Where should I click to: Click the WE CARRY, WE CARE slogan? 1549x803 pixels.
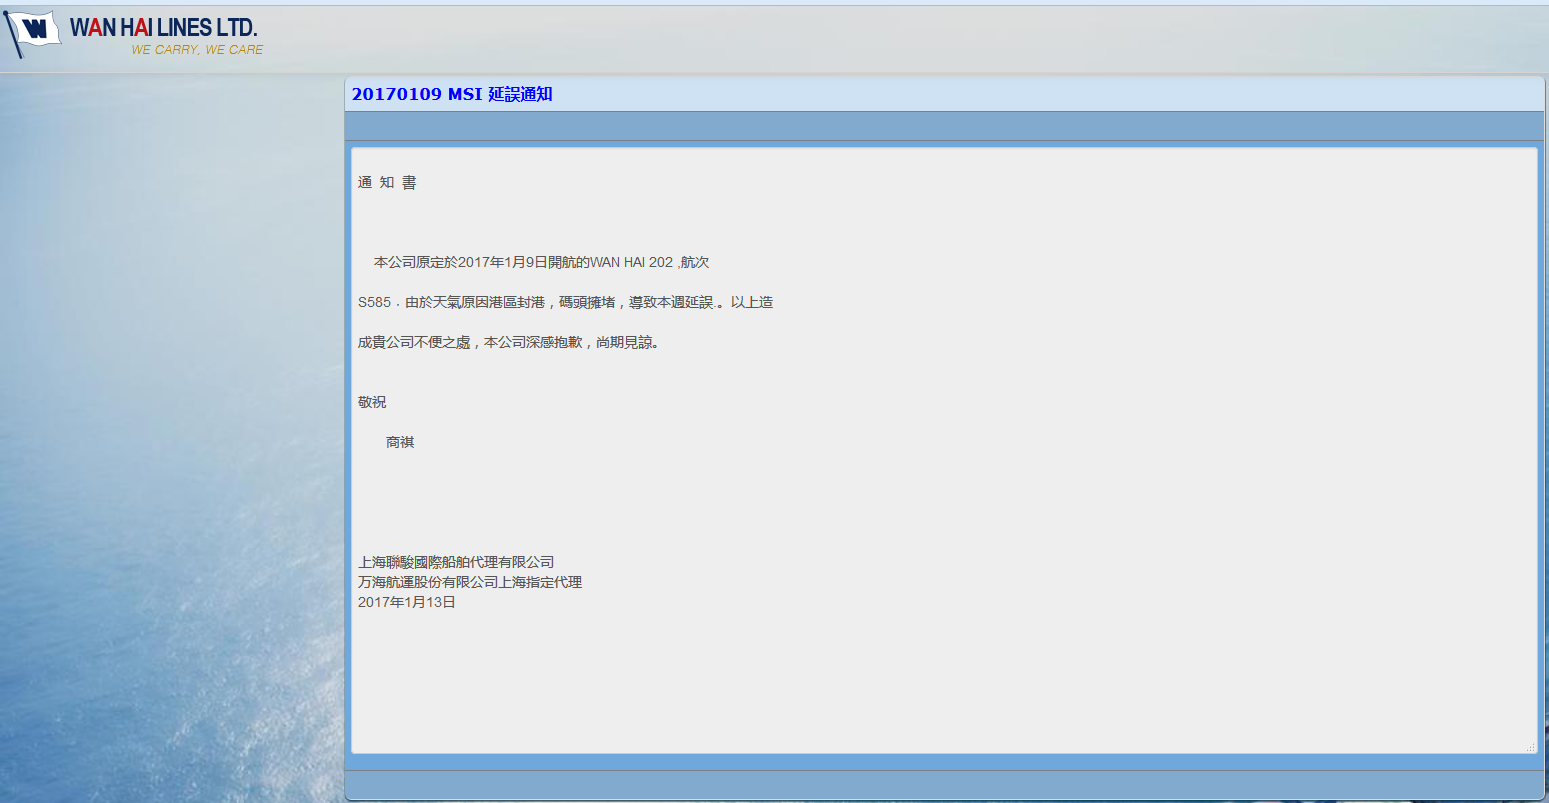197,49
